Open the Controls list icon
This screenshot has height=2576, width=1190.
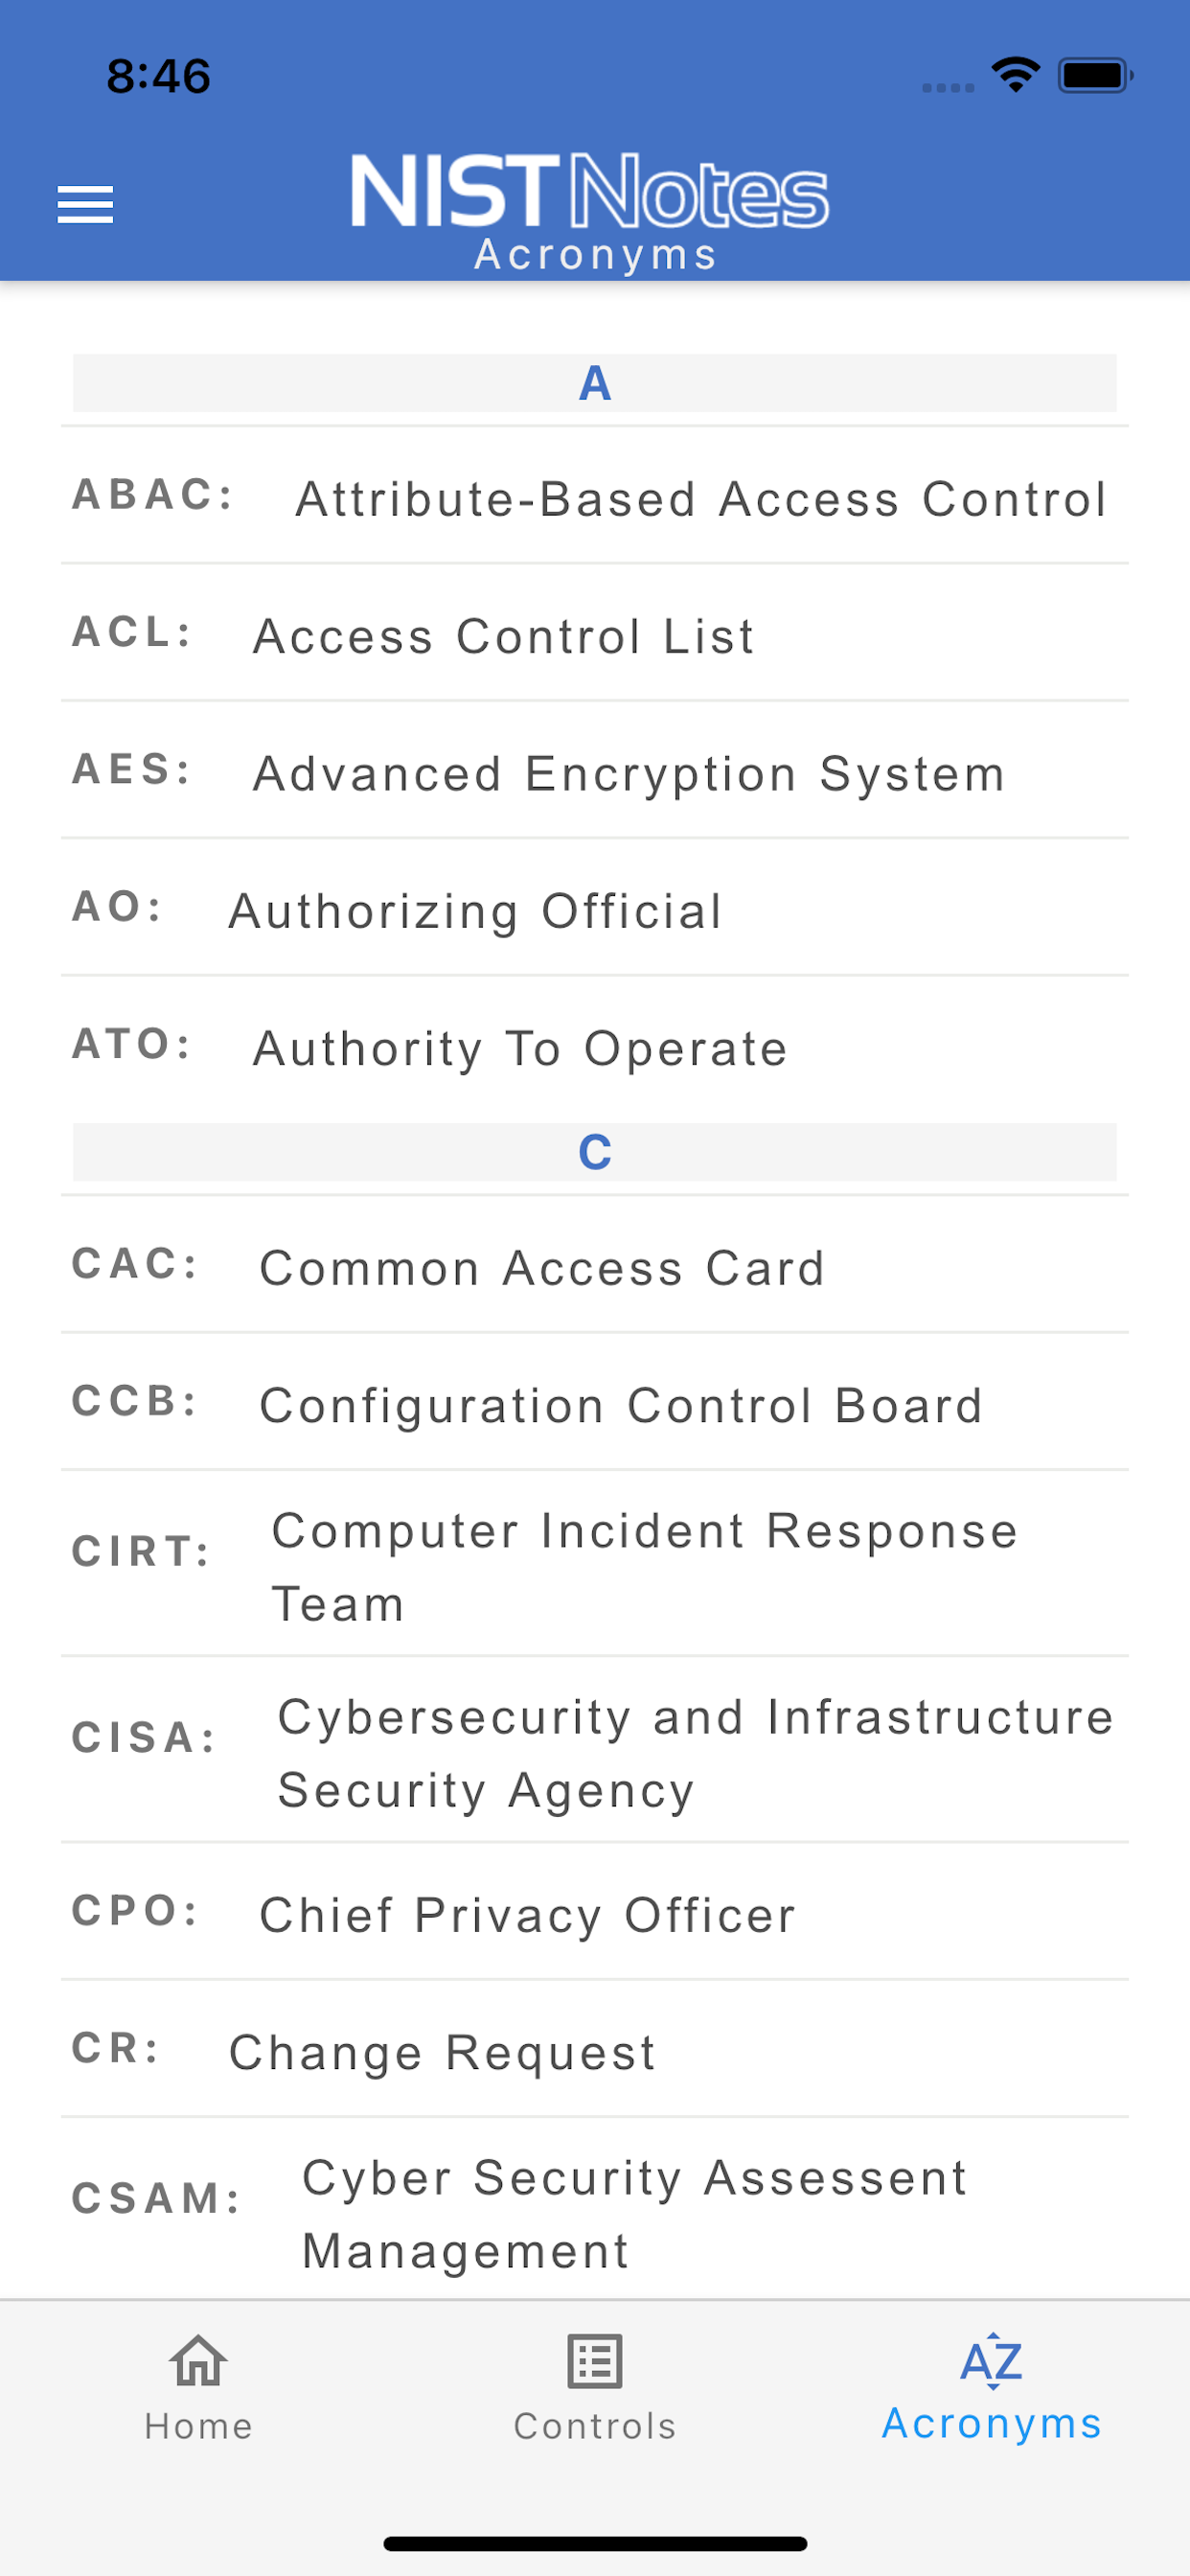tap(595, 2361)
